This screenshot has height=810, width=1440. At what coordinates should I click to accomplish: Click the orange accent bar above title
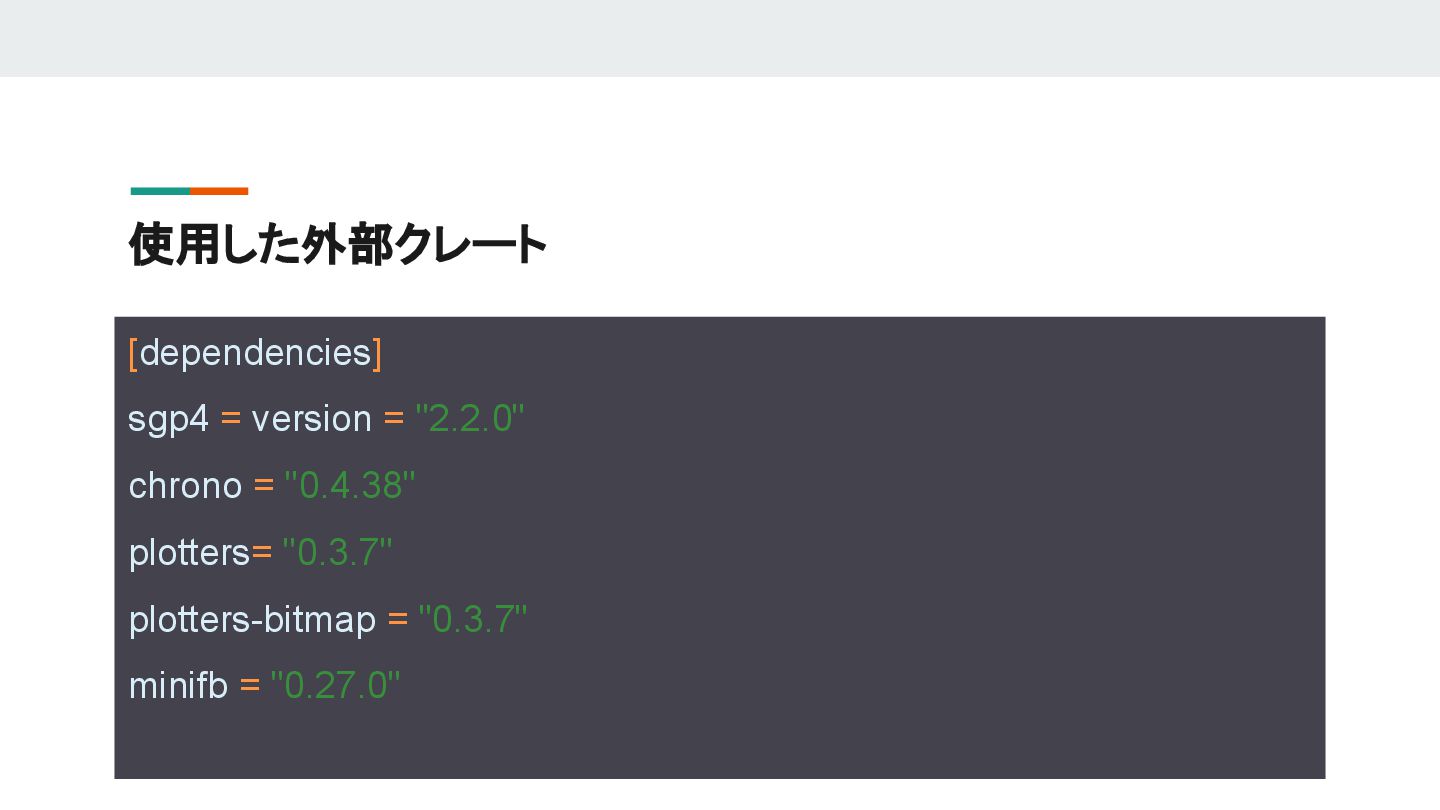coord(219,191)
